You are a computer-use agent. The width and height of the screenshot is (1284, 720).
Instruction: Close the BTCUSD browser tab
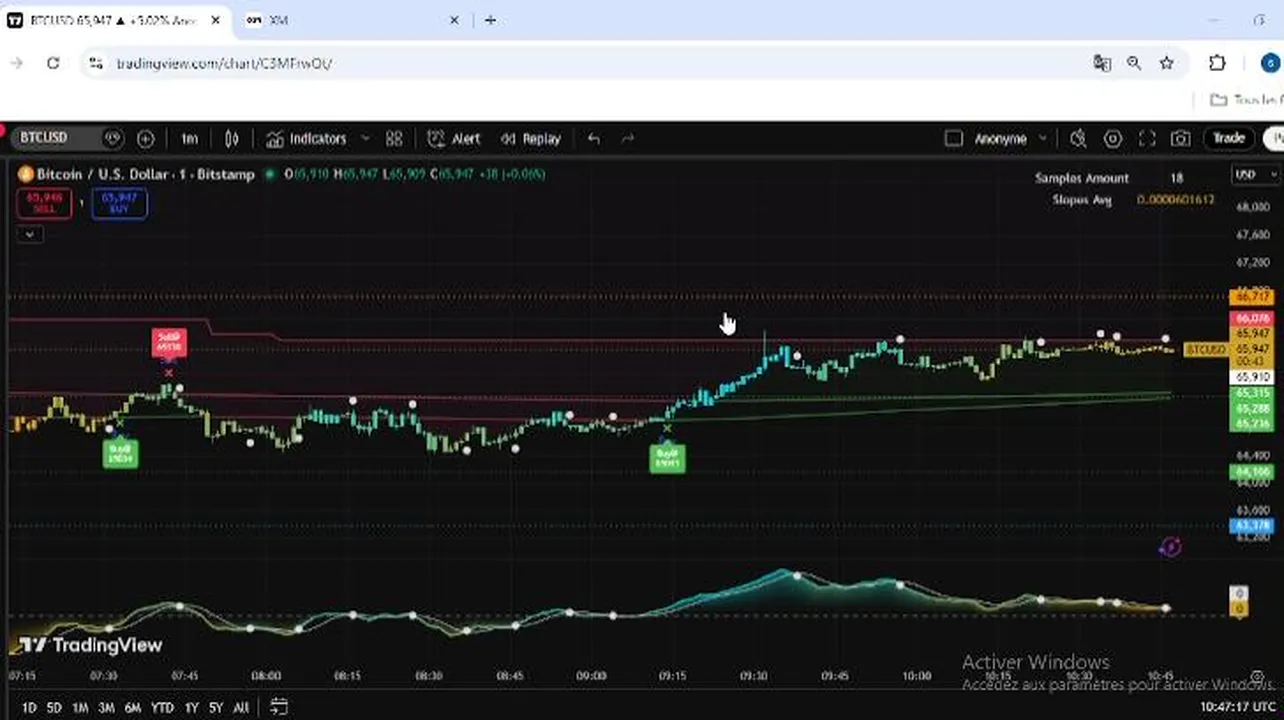[x=215, y=20]
